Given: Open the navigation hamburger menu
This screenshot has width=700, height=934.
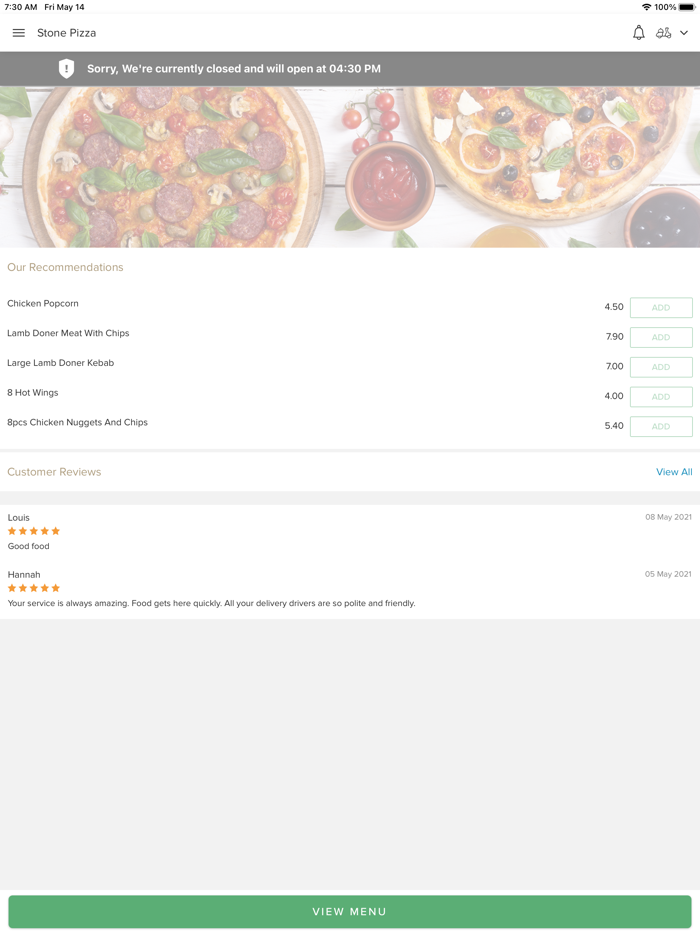Looking at the screenshot, I should click(18, 32).
